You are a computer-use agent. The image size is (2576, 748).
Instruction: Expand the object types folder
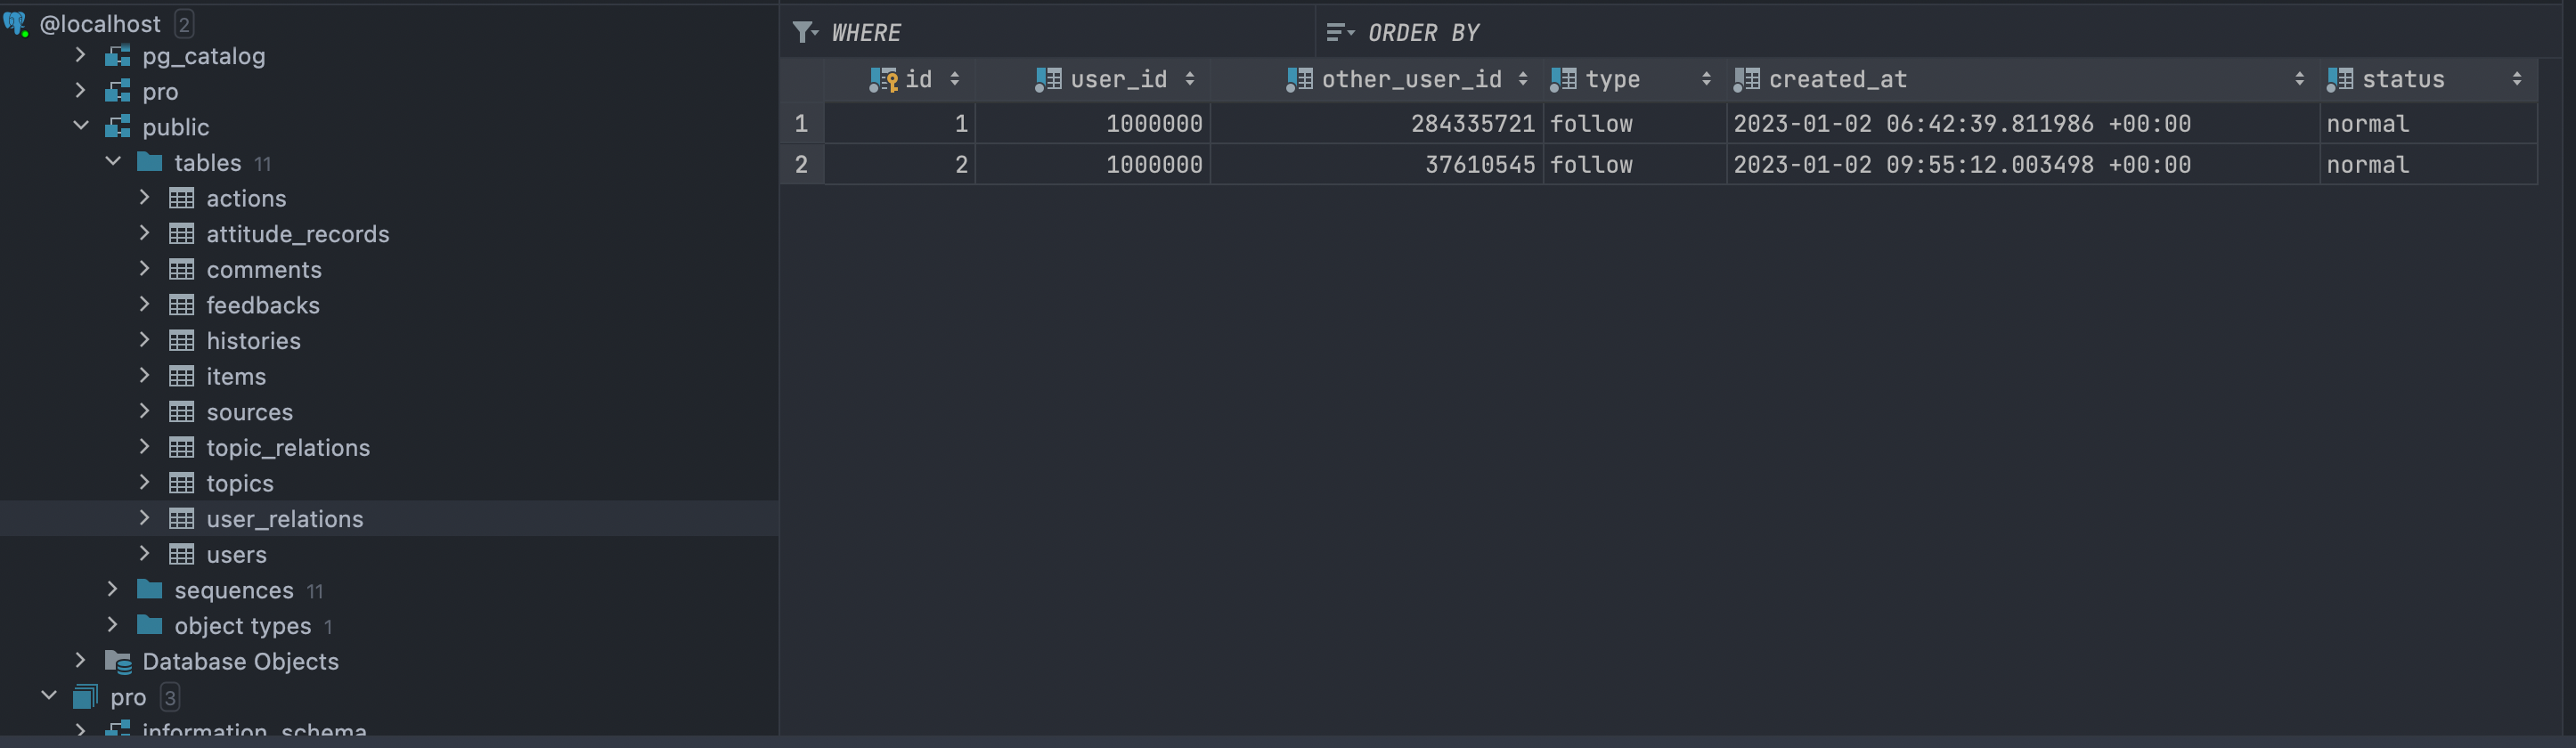(x=113, y=625)
